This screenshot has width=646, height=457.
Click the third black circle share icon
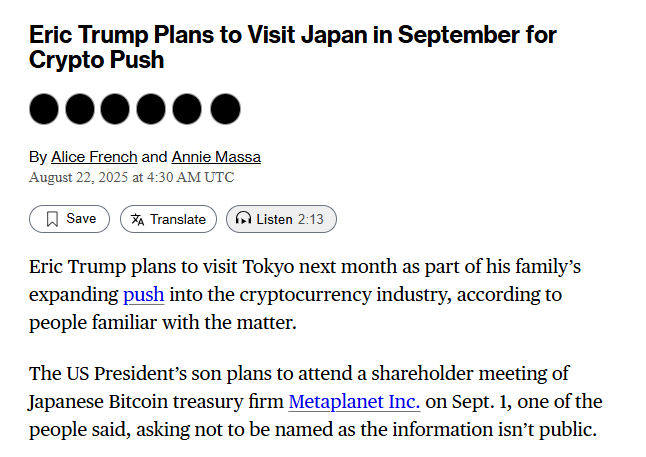tap(116, 109)
